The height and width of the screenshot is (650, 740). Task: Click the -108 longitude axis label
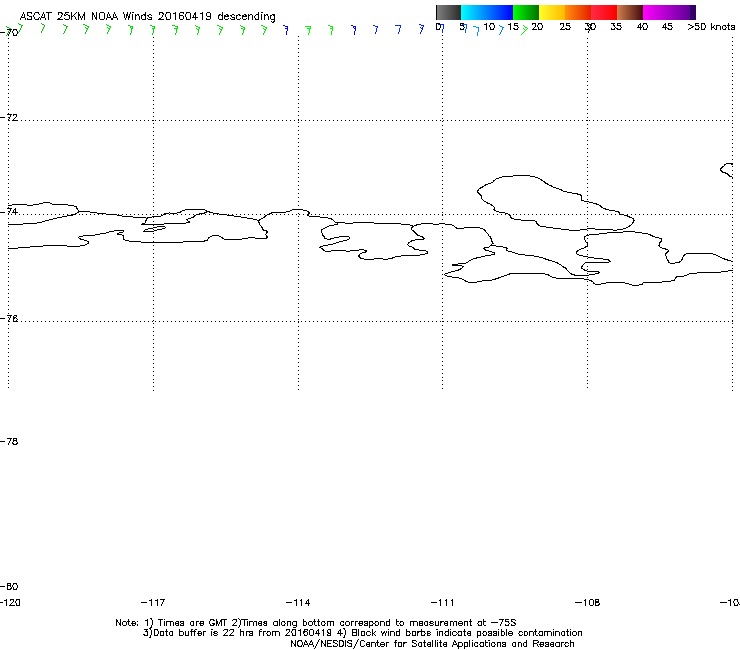[x=588, y=602]
